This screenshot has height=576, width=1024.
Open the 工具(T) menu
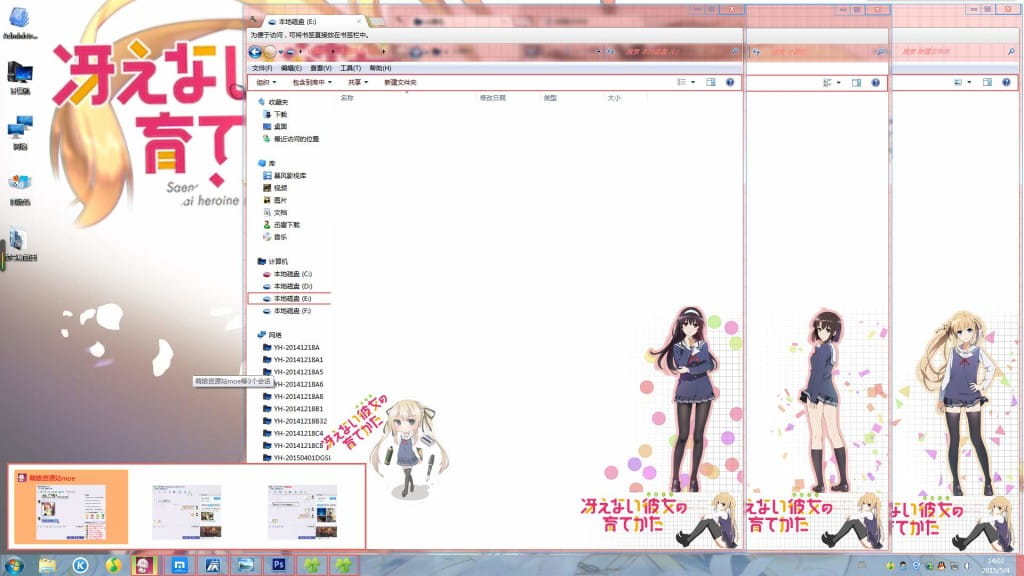350,67
